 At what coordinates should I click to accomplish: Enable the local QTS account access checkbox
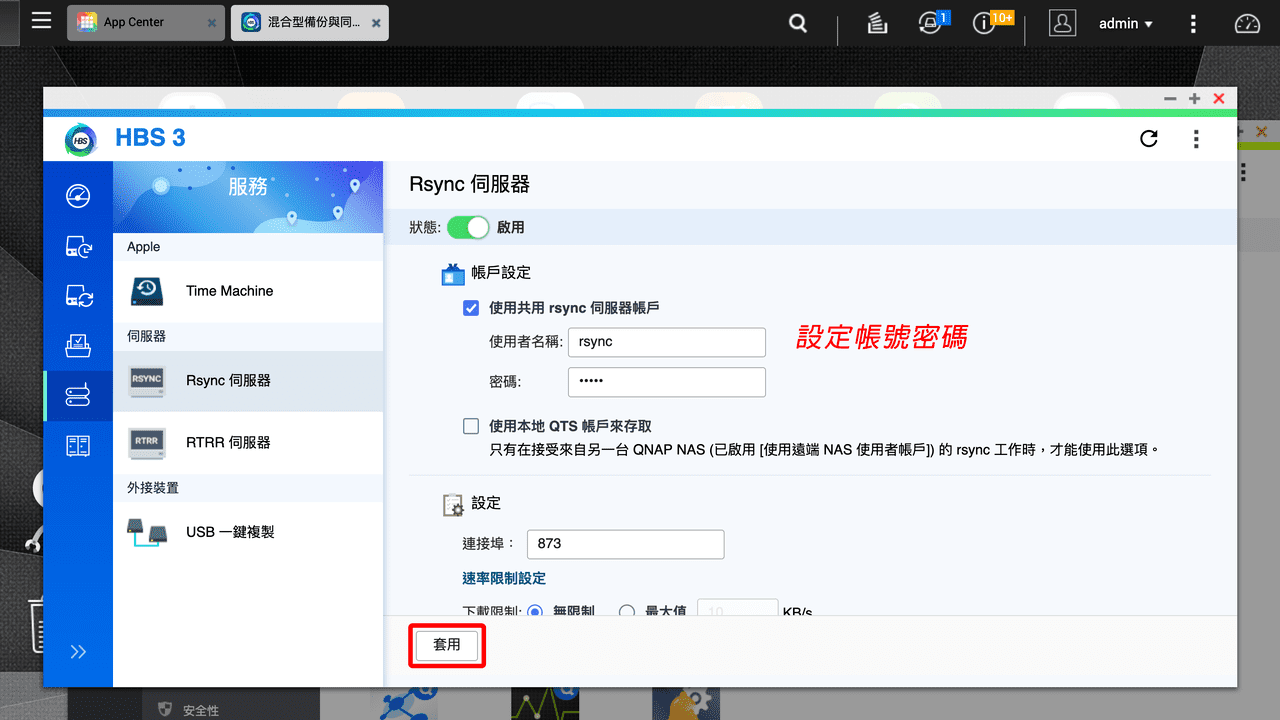470,426
